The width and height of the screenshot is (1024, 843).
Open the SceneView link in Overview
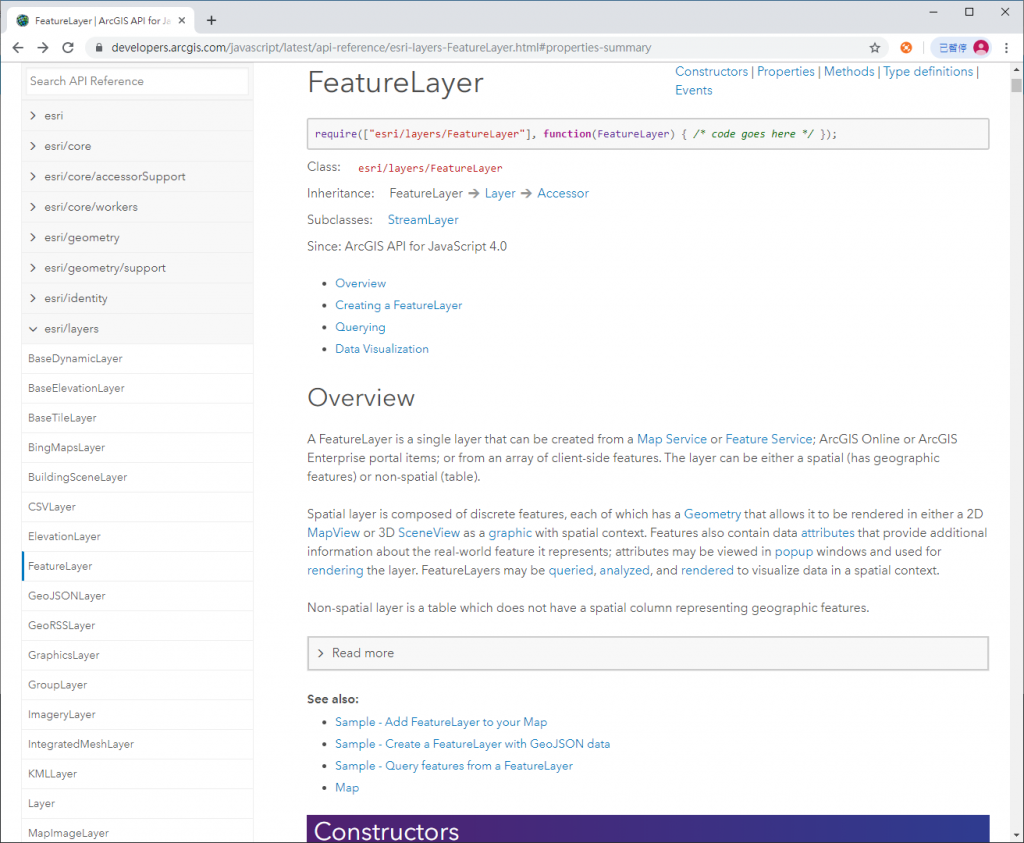429,533
